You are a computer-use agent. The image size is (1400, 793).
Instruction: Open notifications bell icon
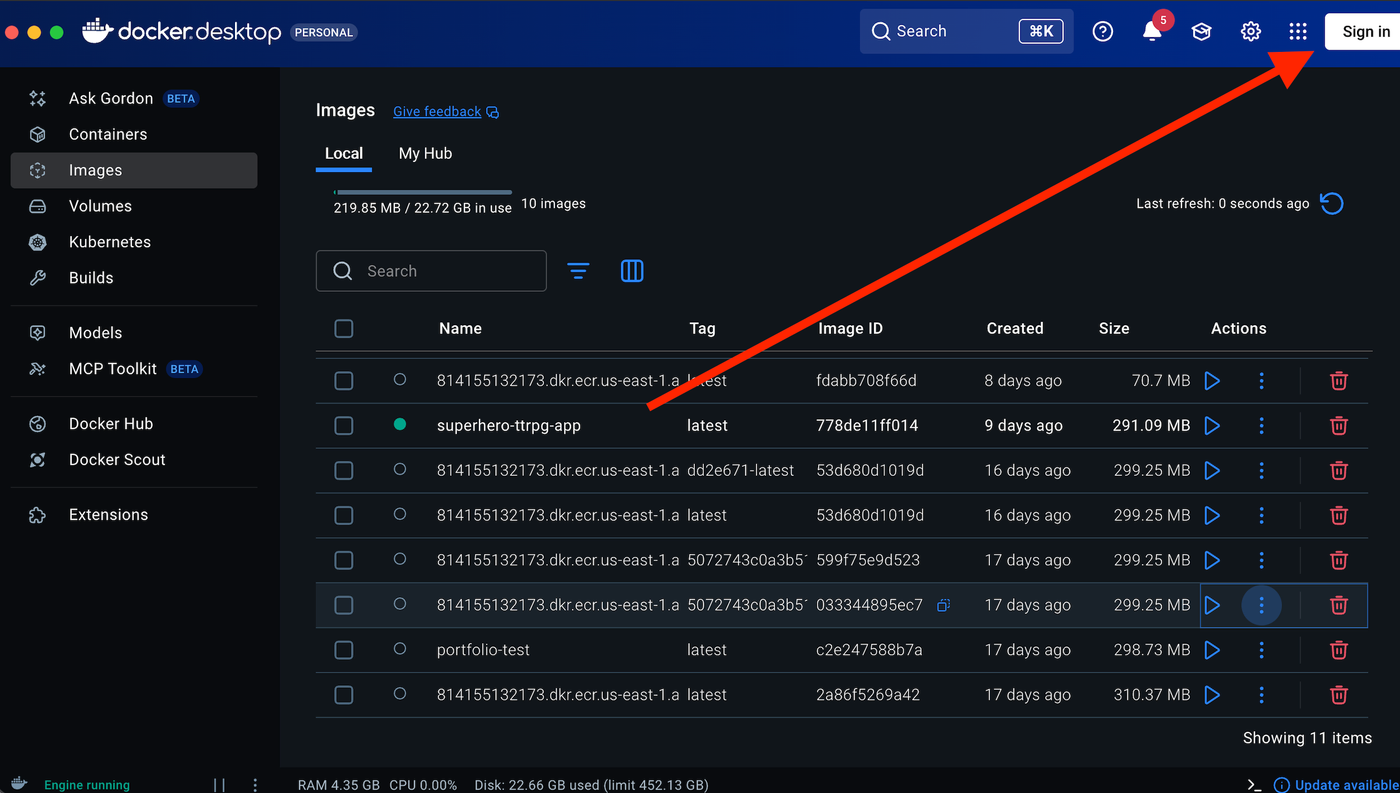1152,32
